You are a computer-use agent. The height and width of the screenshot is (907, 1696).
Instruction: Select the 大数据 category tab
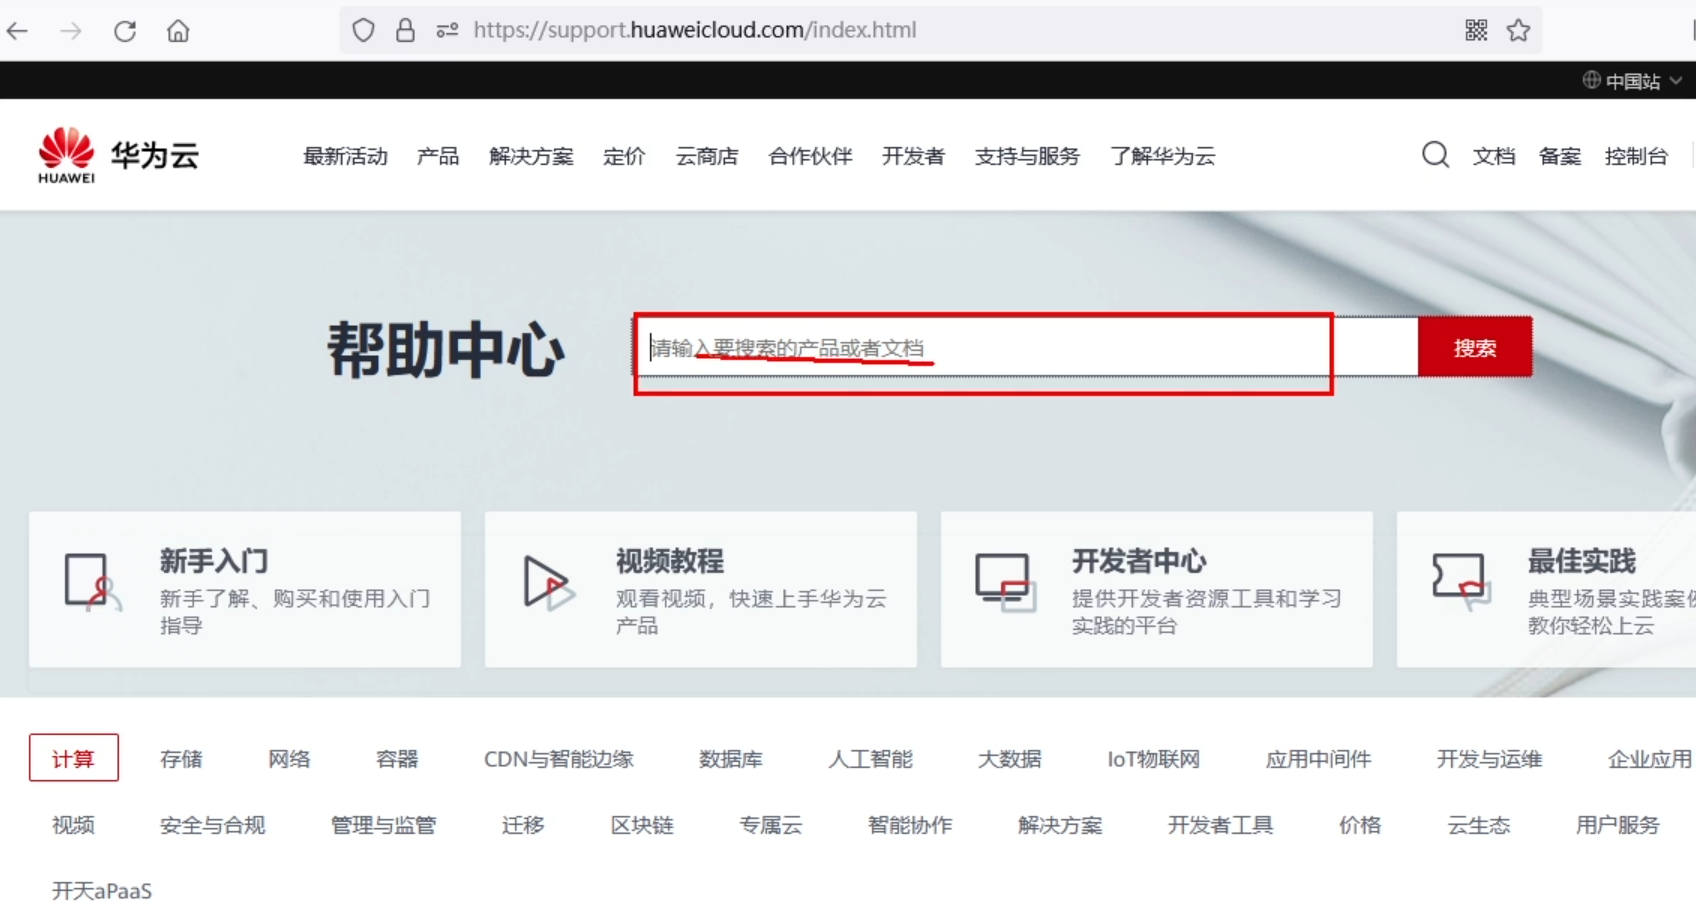(1010, 759)
